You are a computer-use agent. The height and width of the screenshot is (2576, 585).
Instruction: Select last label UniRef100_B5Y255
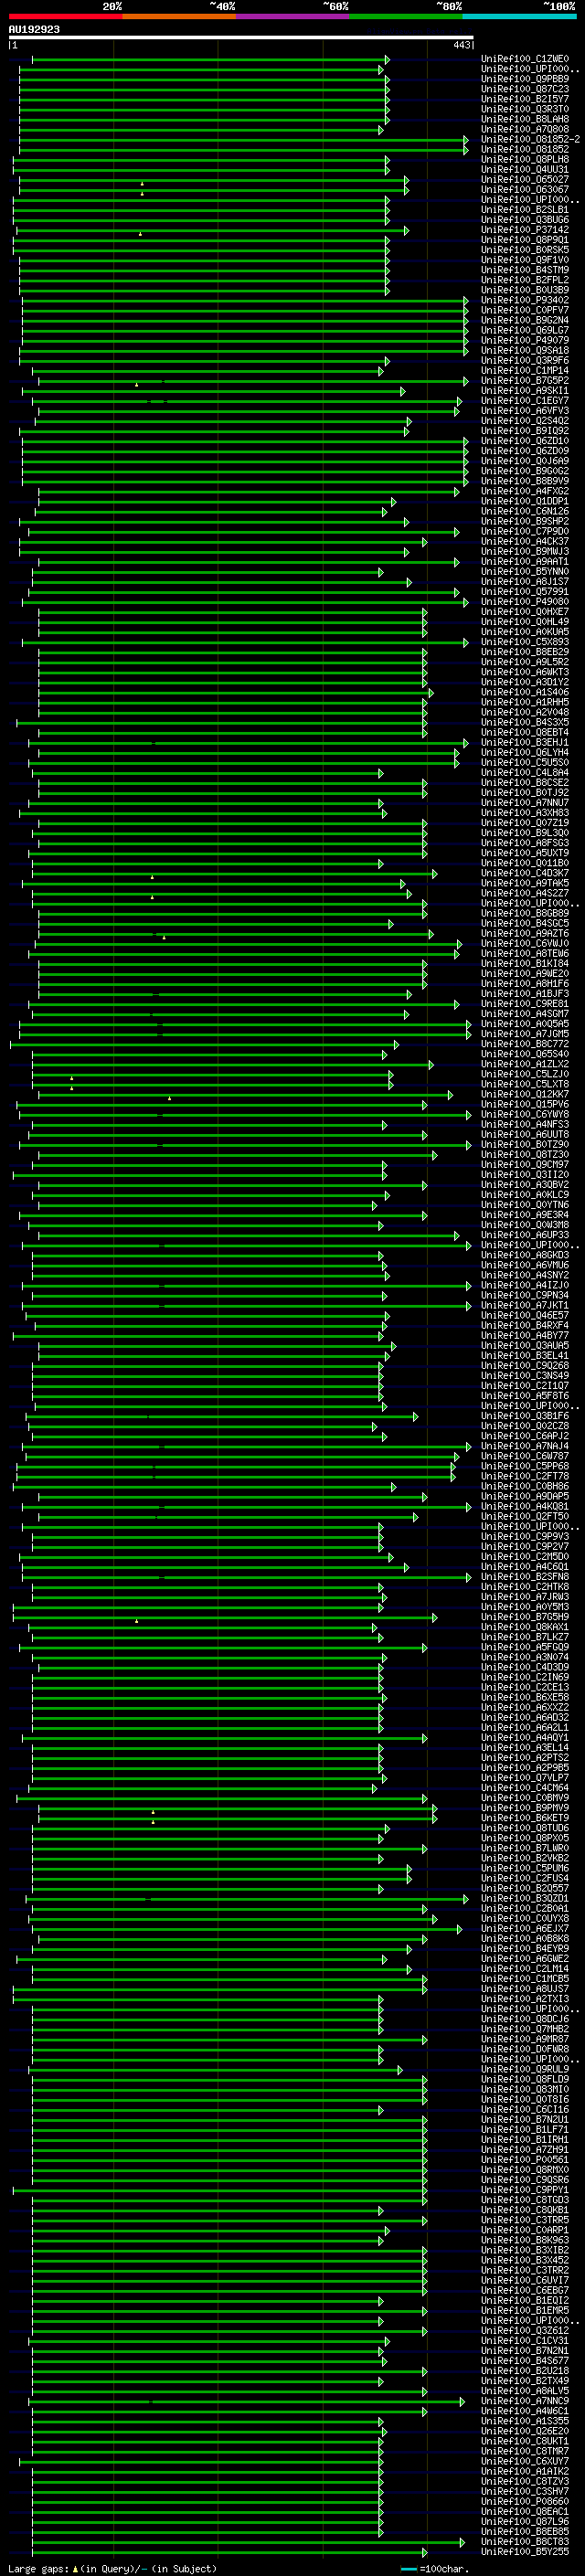tap(525, 2551)
